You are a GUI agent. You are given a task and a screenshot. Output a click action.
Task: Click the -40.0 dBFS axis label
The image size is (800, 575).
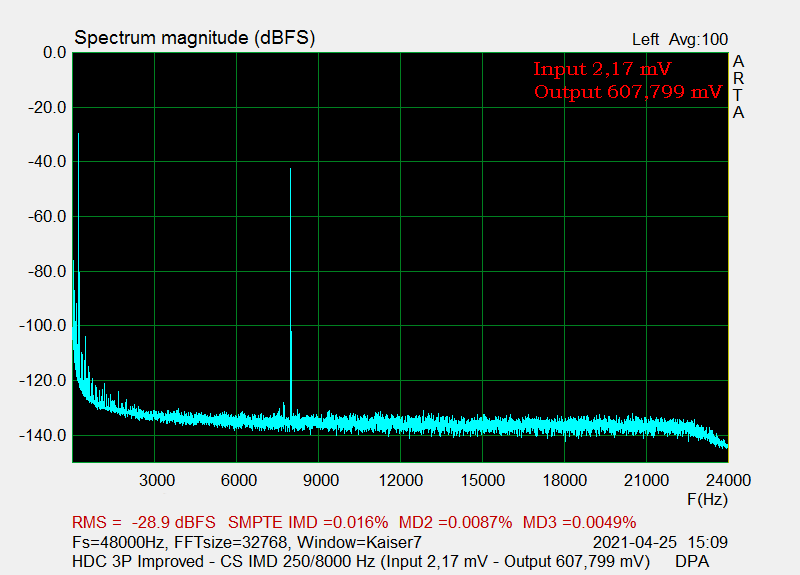tap(47, 162)
